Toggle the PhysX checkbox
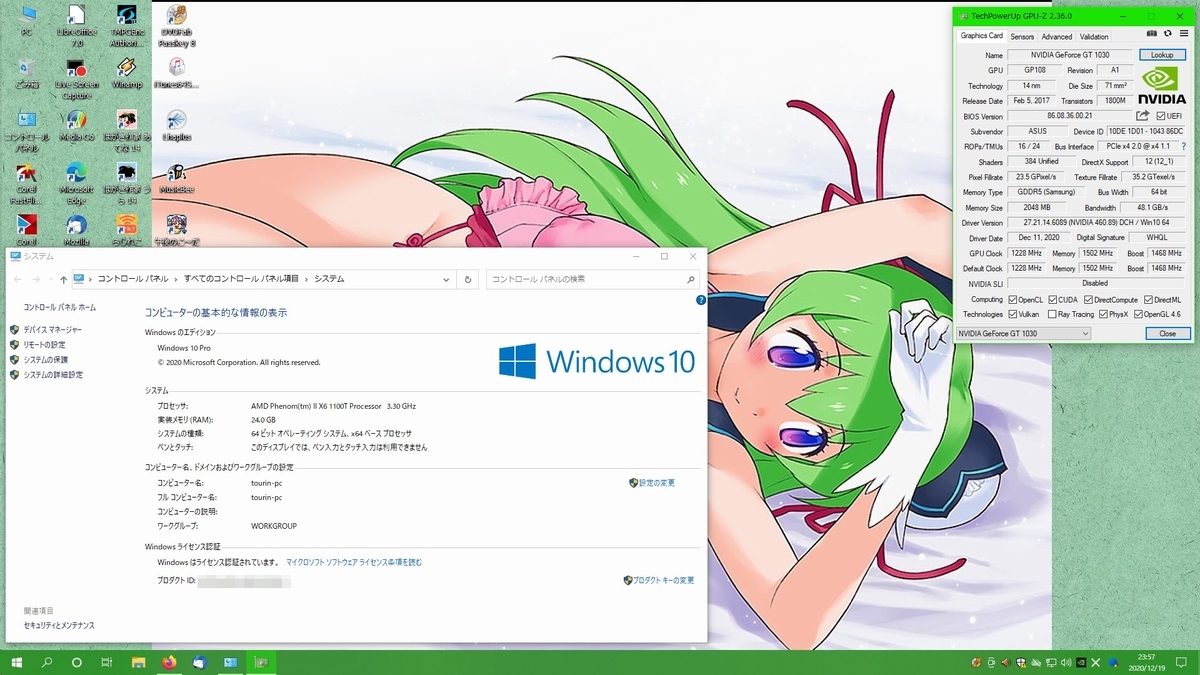The width and height of the screenshot is (1200, 675). (1101, 314)
